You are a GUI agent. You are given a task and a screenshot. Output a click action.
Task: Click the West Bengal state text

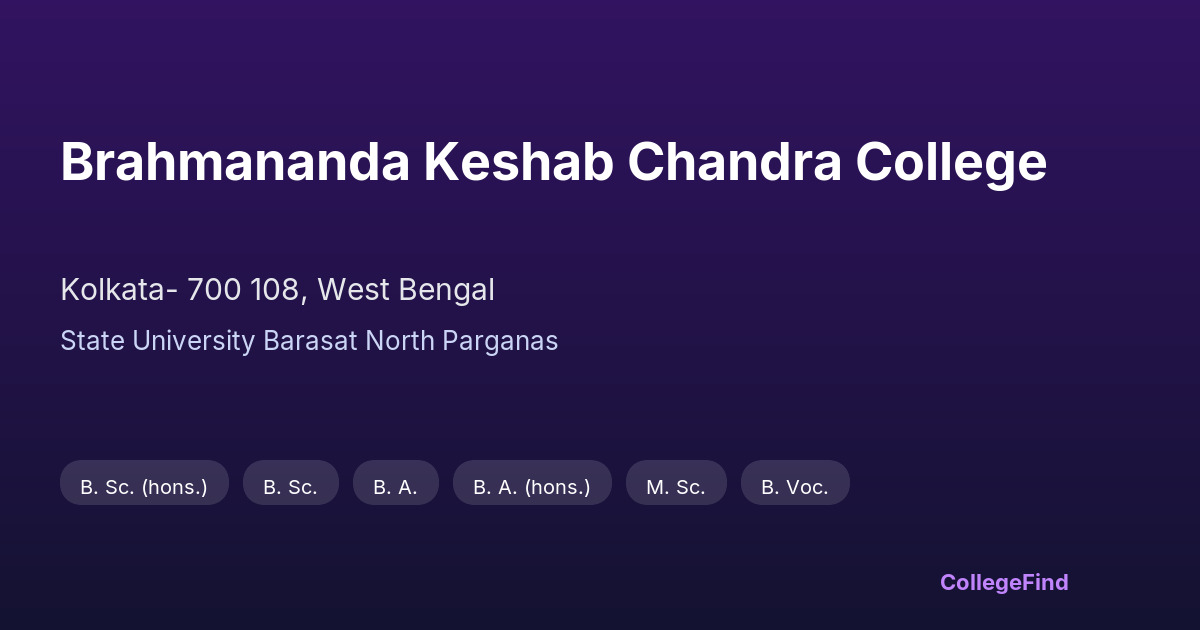point(405,290)
